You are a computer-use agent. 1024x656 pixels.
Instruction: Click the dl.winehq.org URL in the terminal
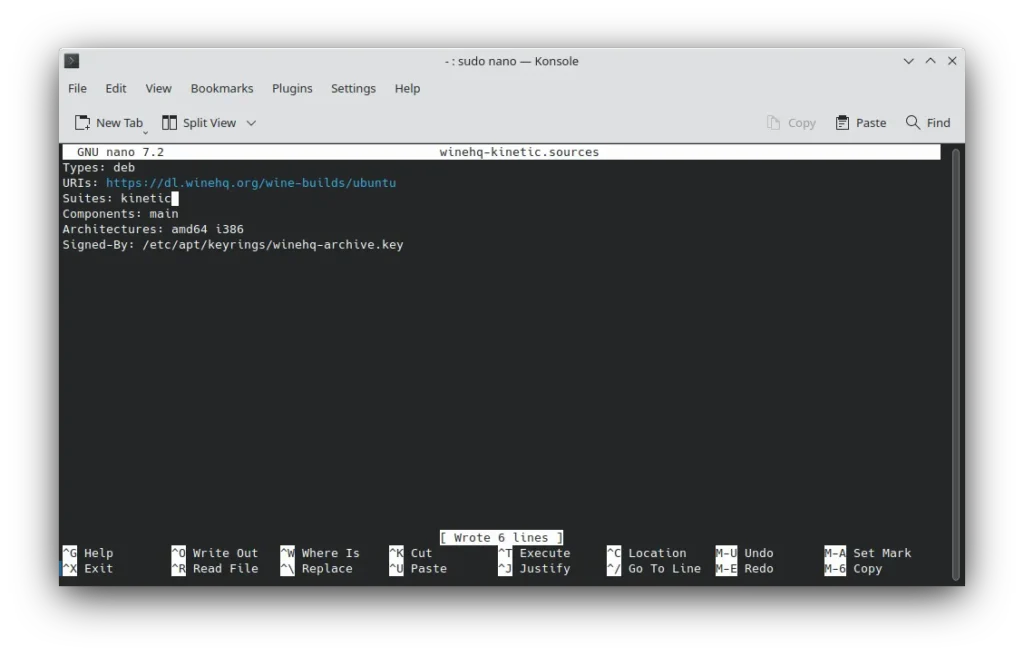(x=250, y=183)
